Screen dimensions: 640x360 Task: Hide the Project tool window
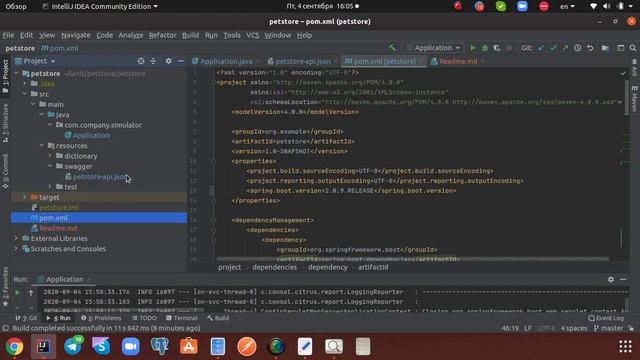point(180,61)
